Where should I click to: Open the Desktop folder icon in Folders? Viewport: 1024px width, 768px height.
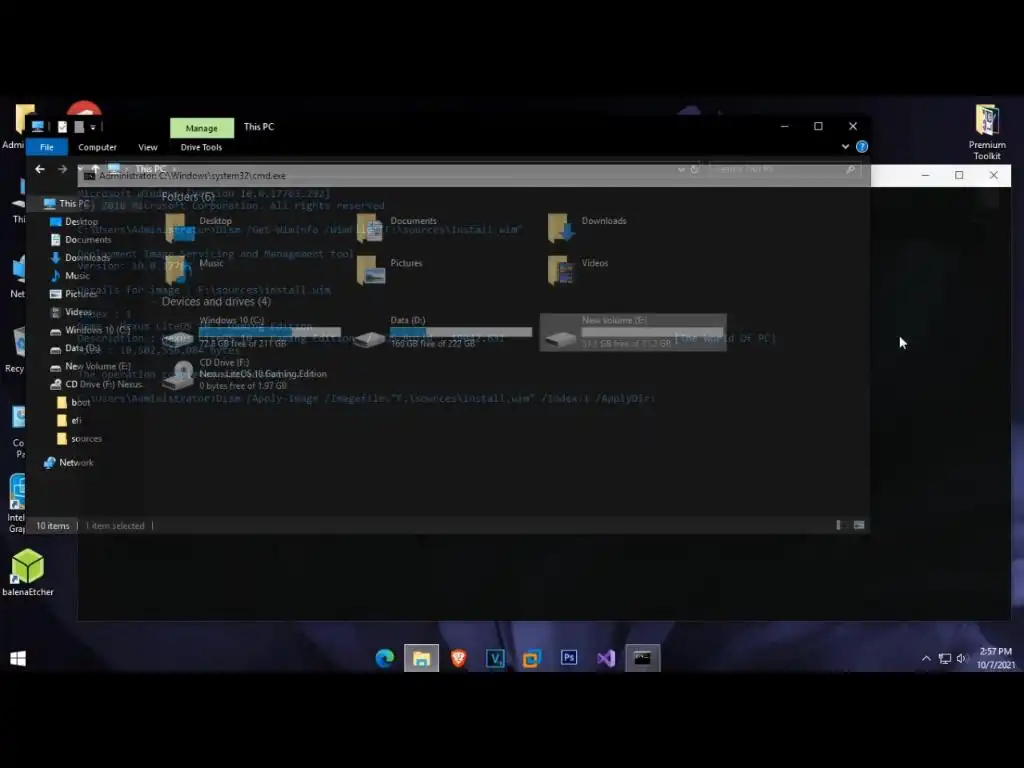(x=180, y=227)
